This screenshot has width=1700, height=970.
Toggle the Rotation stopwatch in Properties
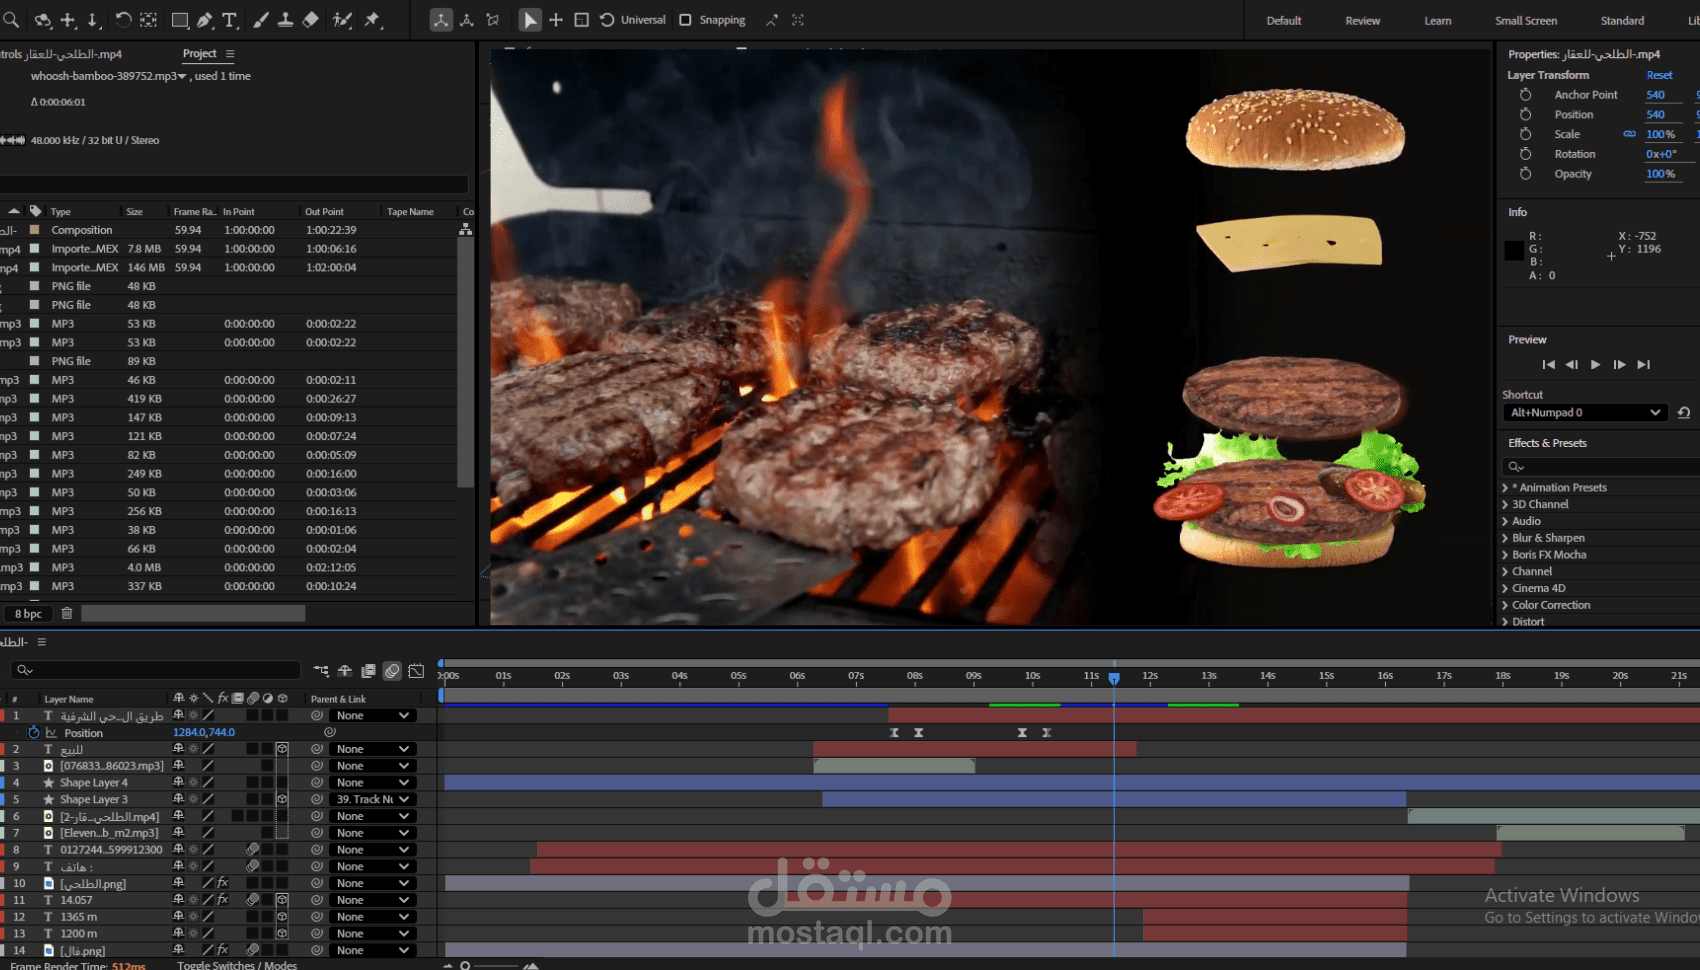pyautogui.click(x=1525, y=154)
